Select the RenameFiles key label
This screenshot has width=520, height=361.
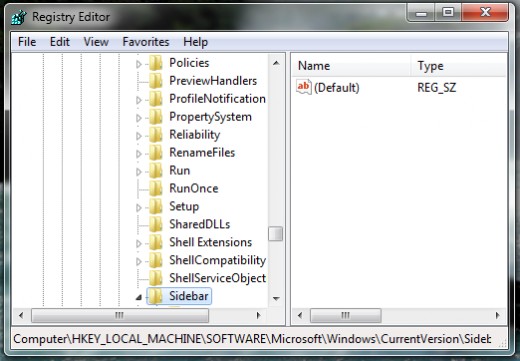click(202, 153)
